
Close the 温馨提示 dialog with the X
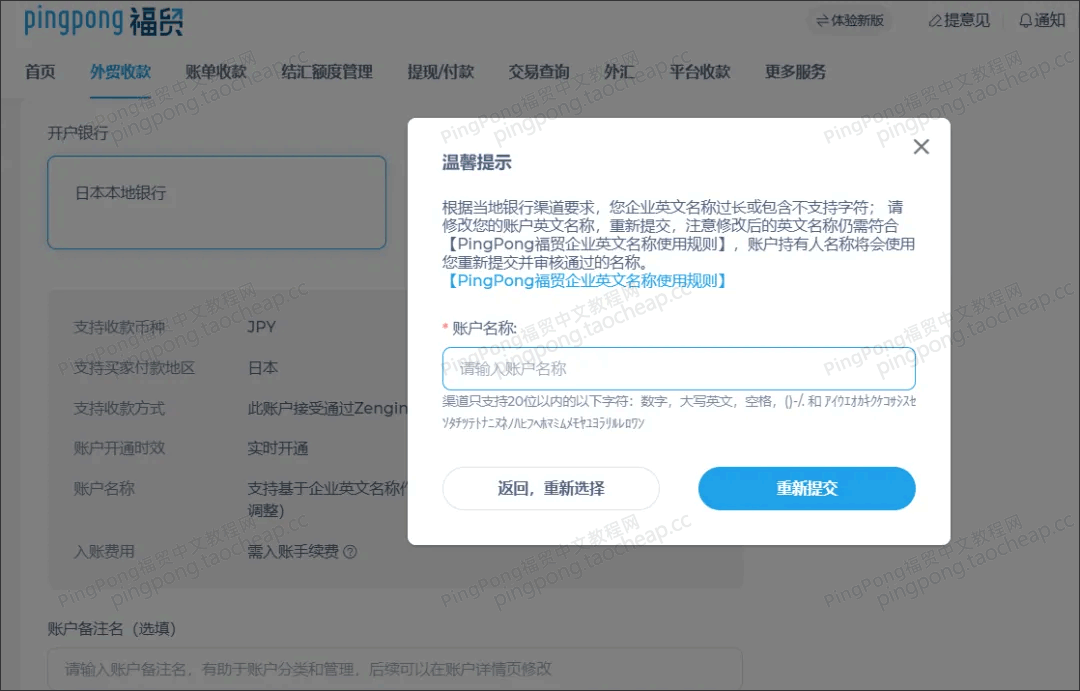coord(921,147)
